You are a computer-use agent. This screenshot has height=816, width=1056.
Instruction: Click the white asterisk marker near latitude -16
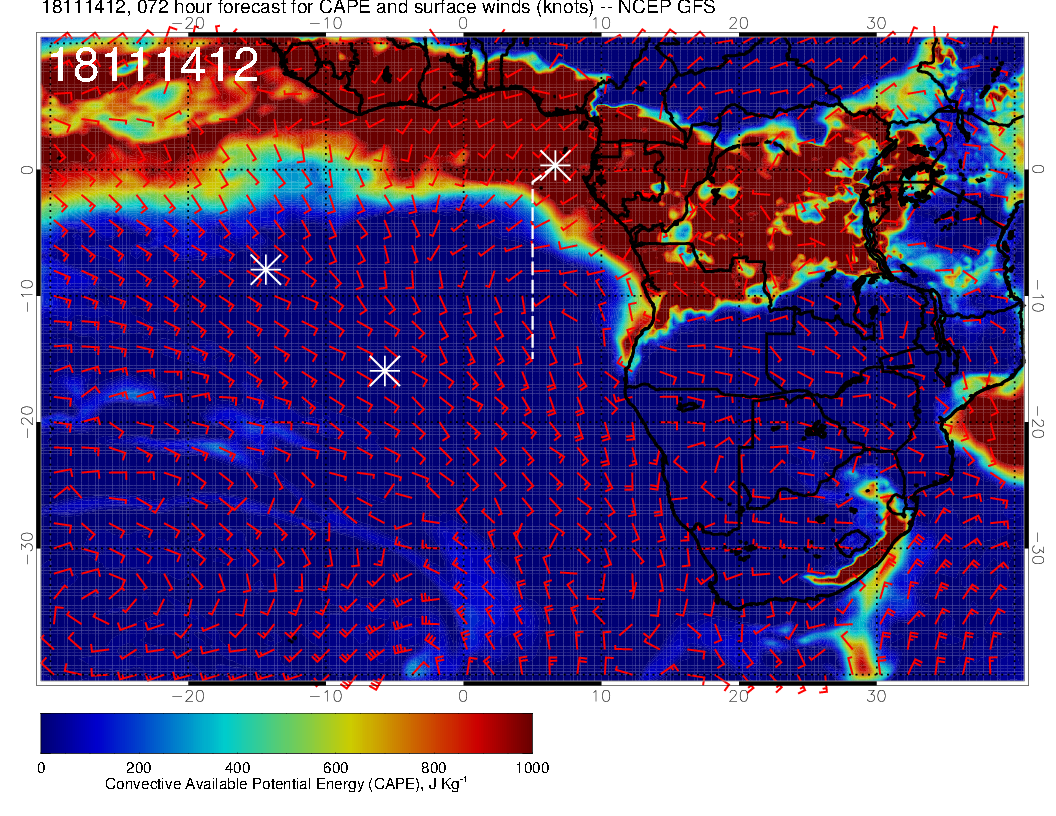pyautogui.click(x=385, y=371)
